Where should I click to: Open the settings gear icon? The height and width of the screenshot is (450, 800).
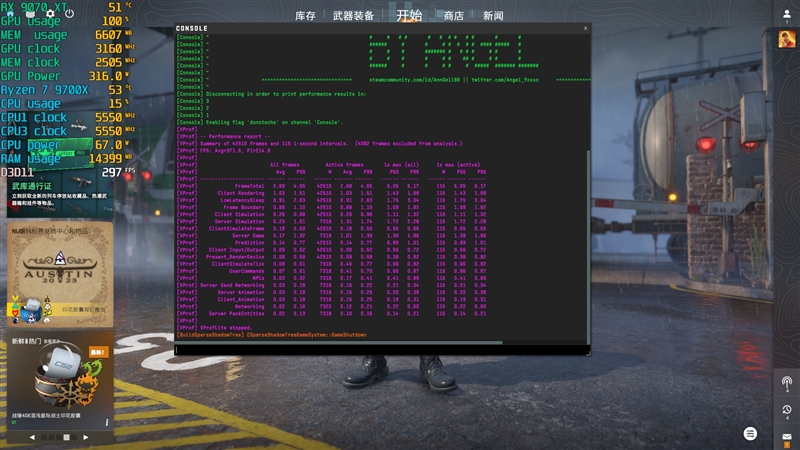coord(51,14)
